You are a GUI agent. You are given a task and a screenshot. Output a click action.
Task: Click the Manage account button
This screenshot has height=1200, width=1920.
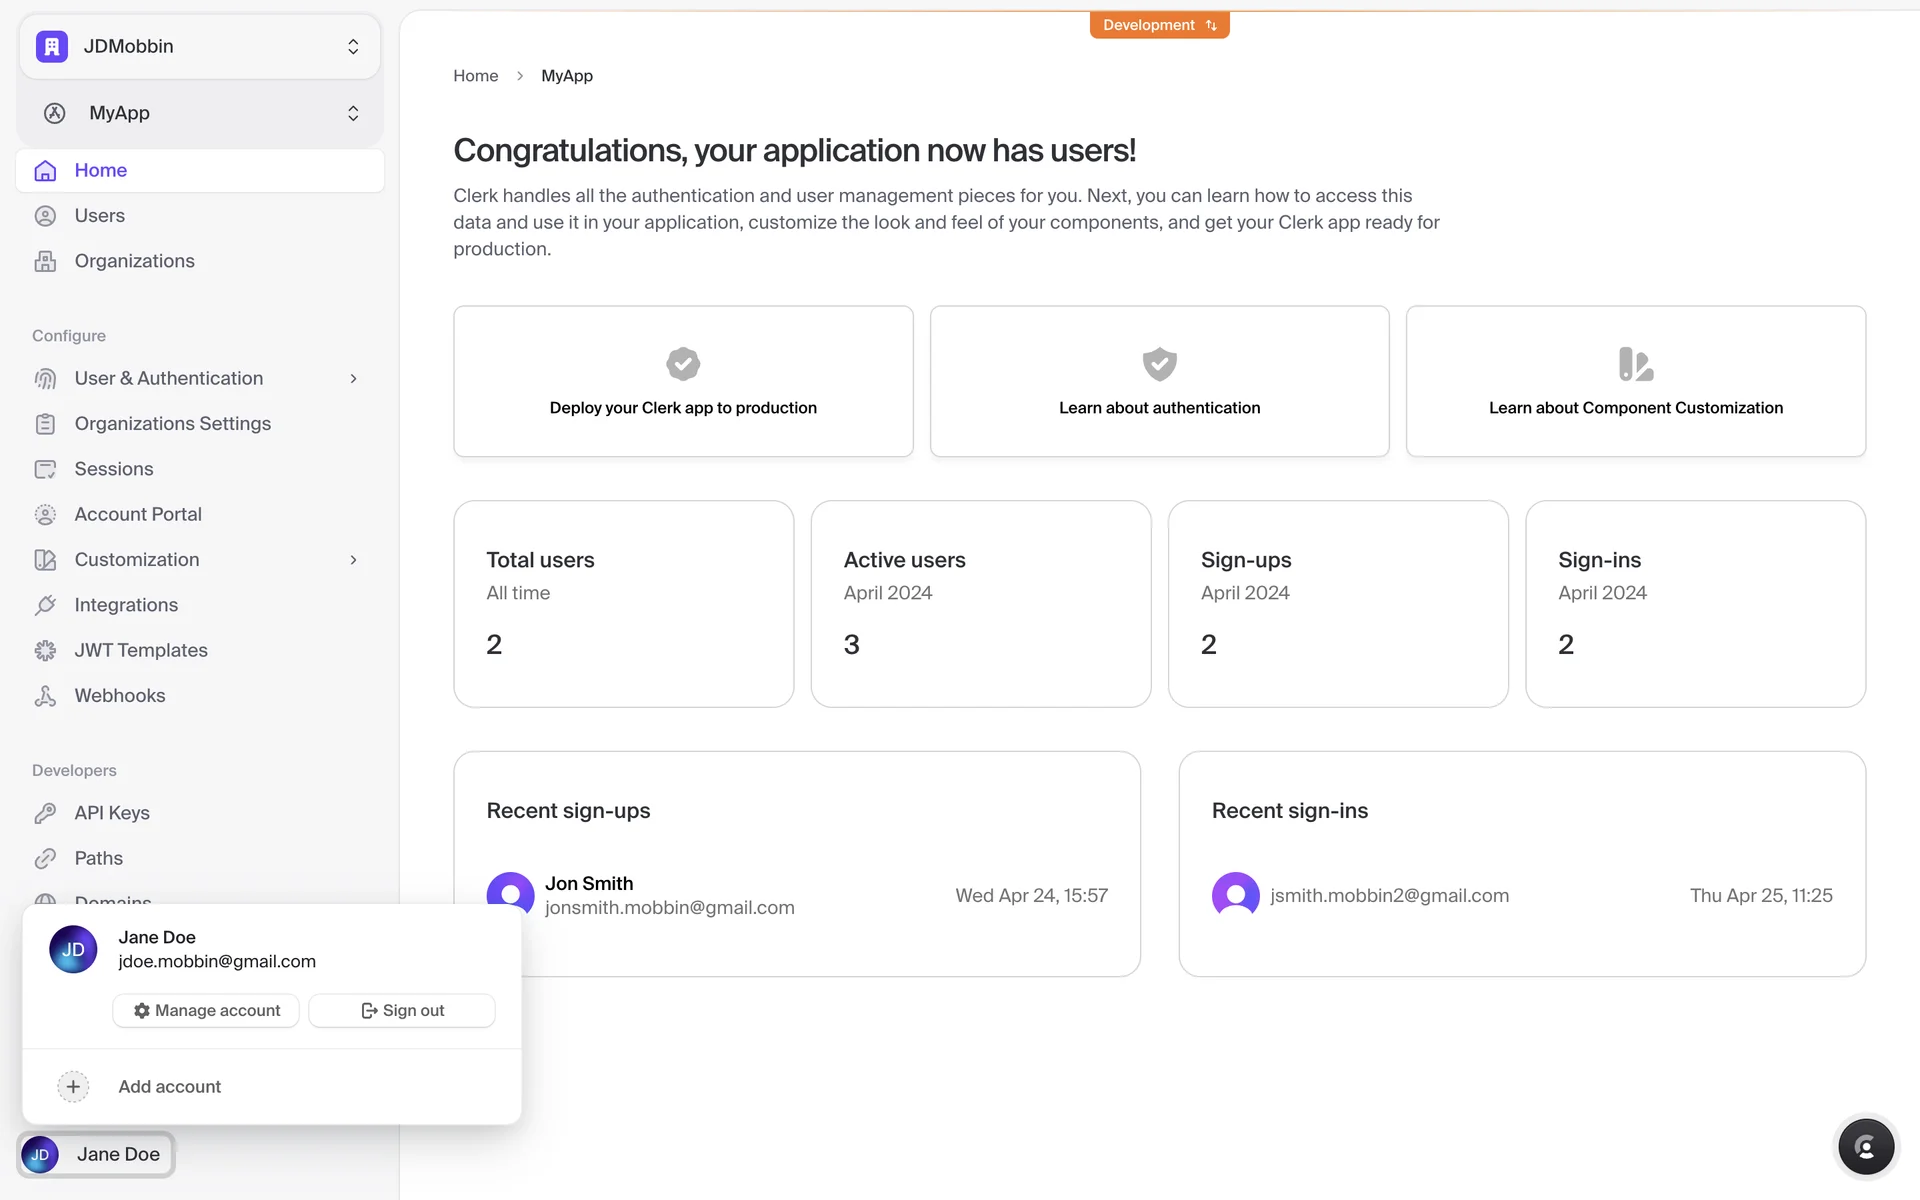[x=206, y=1011]
